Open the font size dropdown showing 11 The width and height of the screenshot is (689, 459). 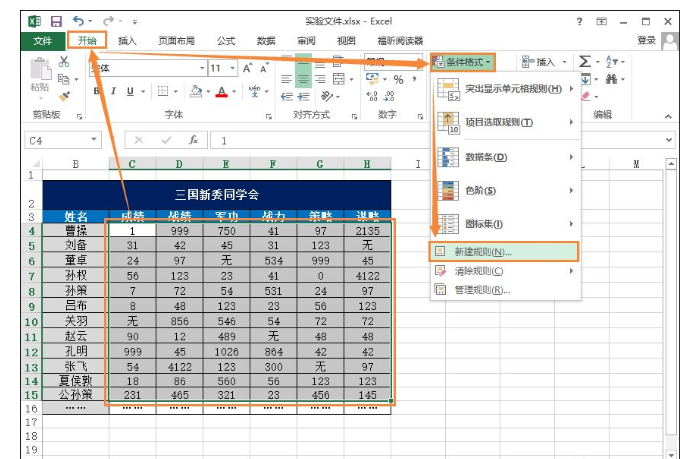230,68
